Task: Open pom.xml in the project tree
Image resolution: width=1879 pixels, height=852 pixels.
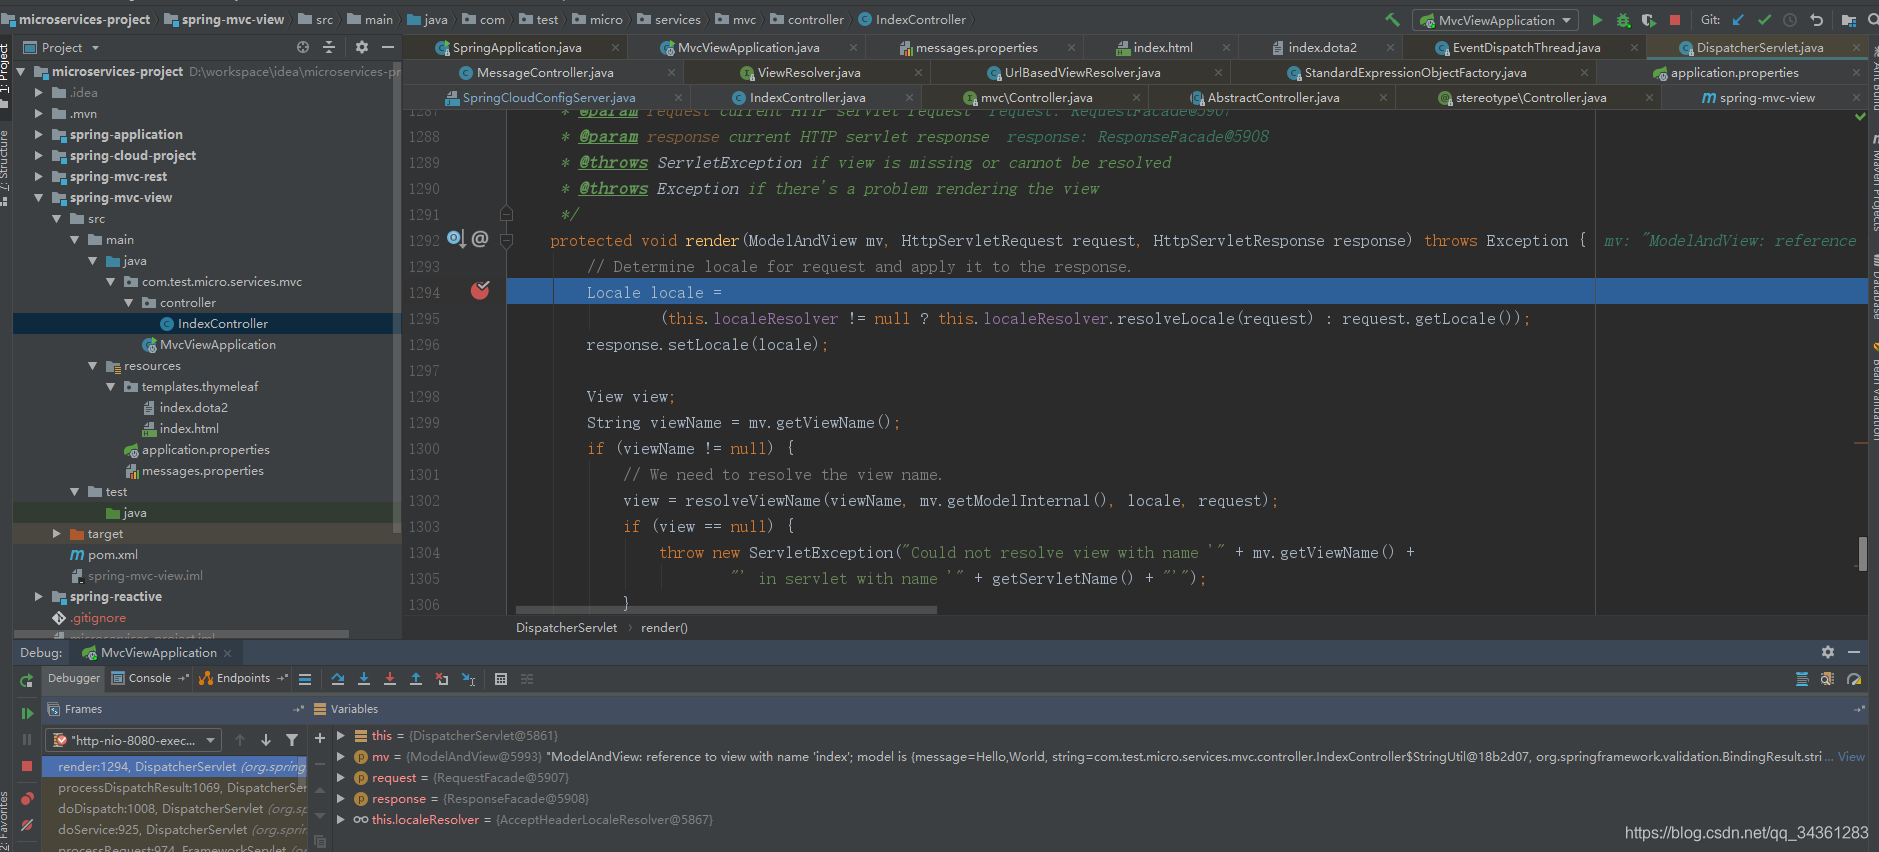Action: pos(112,555)
